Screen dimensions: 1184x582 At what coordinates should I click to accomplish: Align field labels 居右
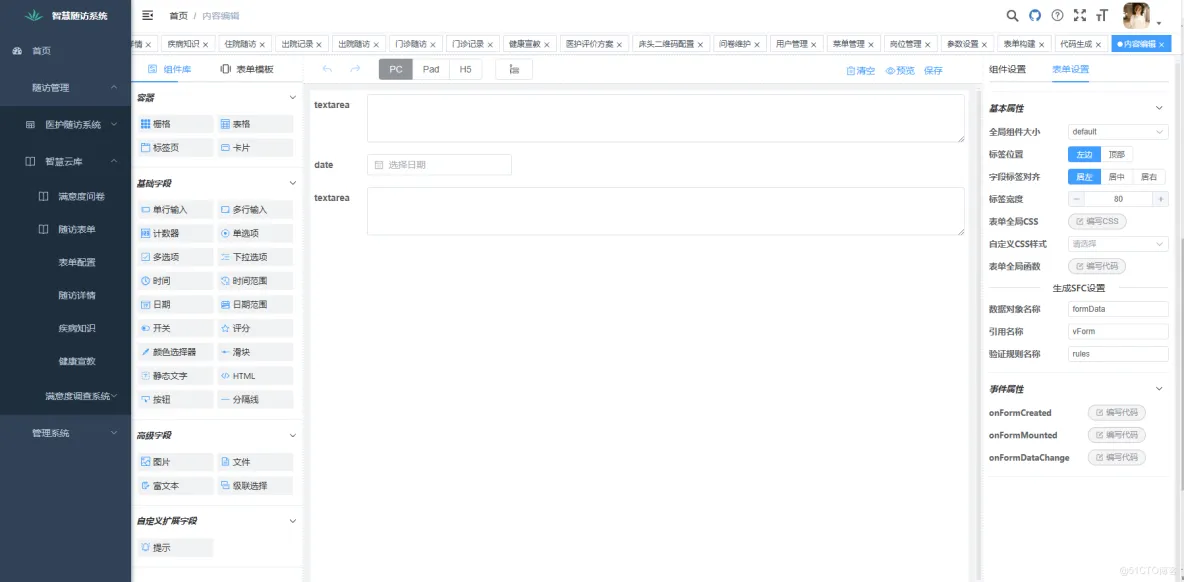[1149, 177]
